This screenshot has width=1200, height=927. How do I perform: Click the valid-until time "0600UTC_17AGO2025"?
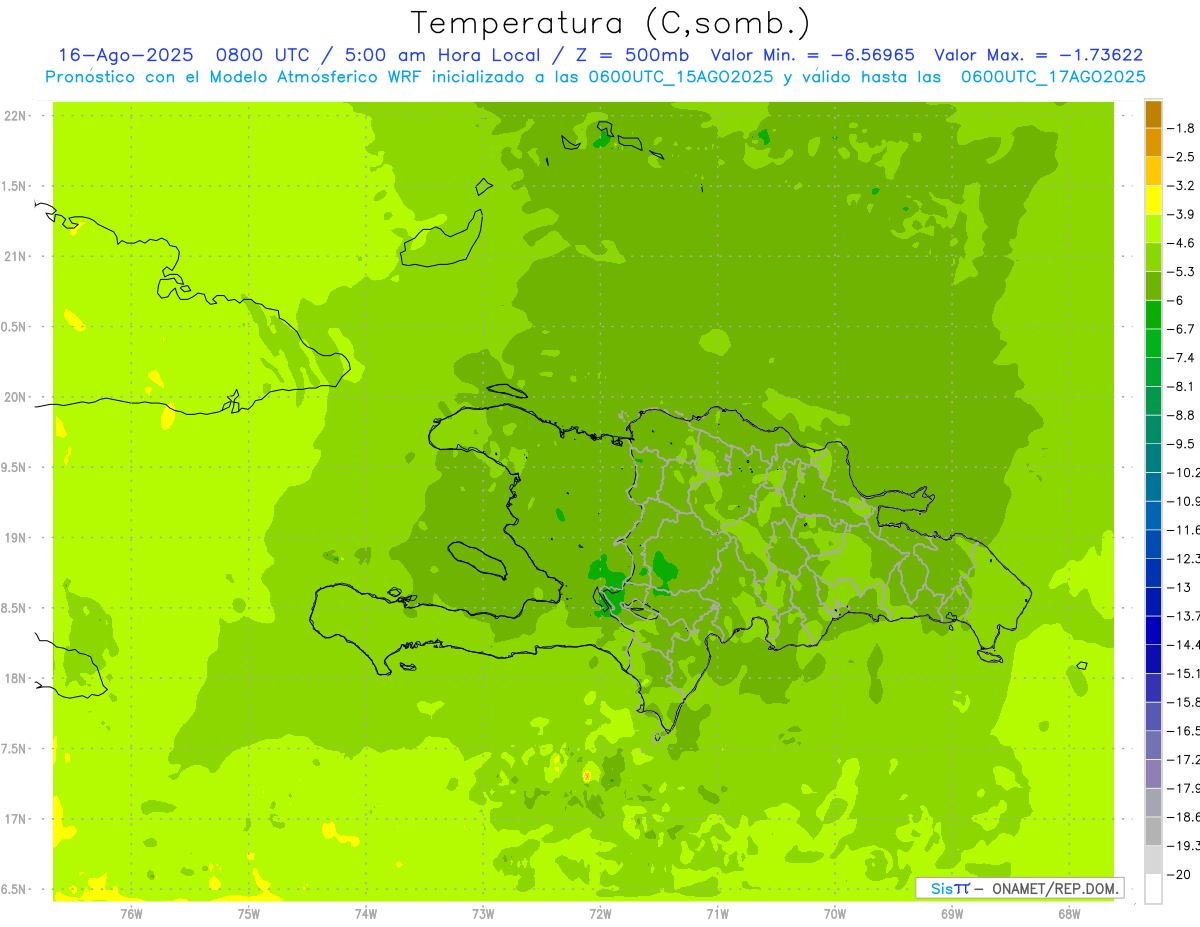tap(1053, 77)
